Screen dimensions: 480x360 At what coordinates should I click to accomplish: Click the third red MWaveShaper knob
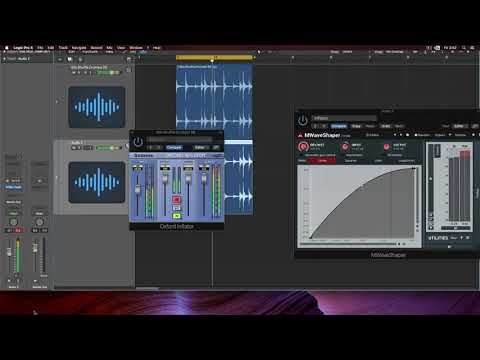pos(386,146)
